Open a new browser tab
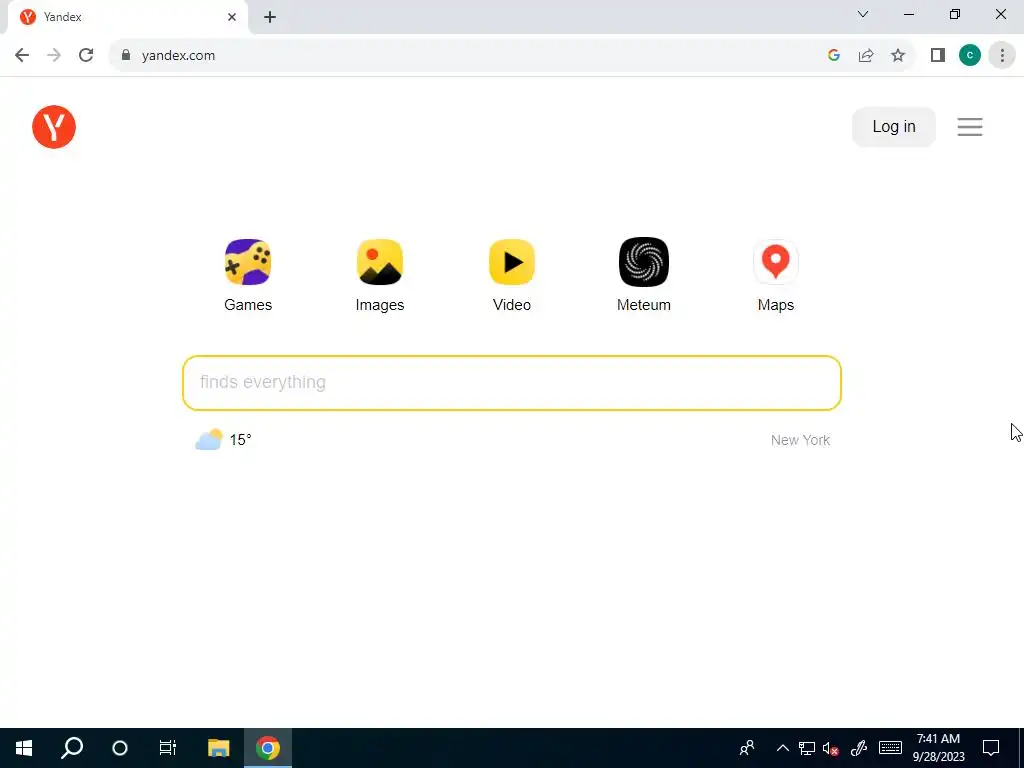The image size is (1024, 768). click(x=270, y=17)
